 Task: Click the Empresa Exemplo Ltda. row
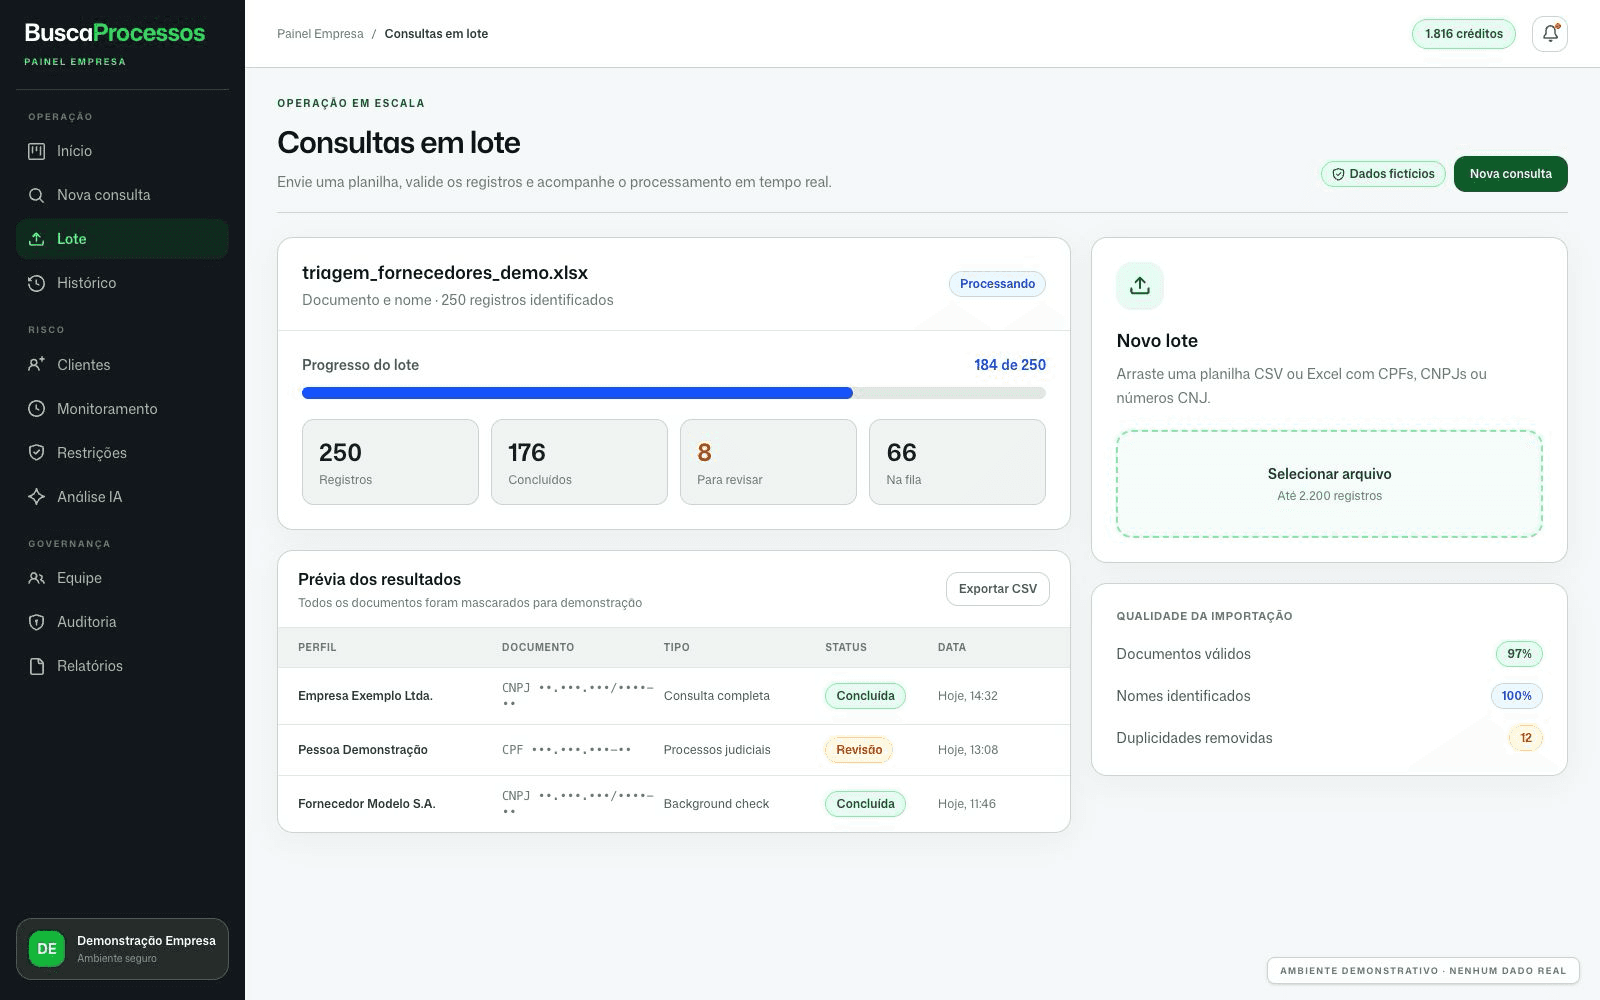(x=674, y=696)
